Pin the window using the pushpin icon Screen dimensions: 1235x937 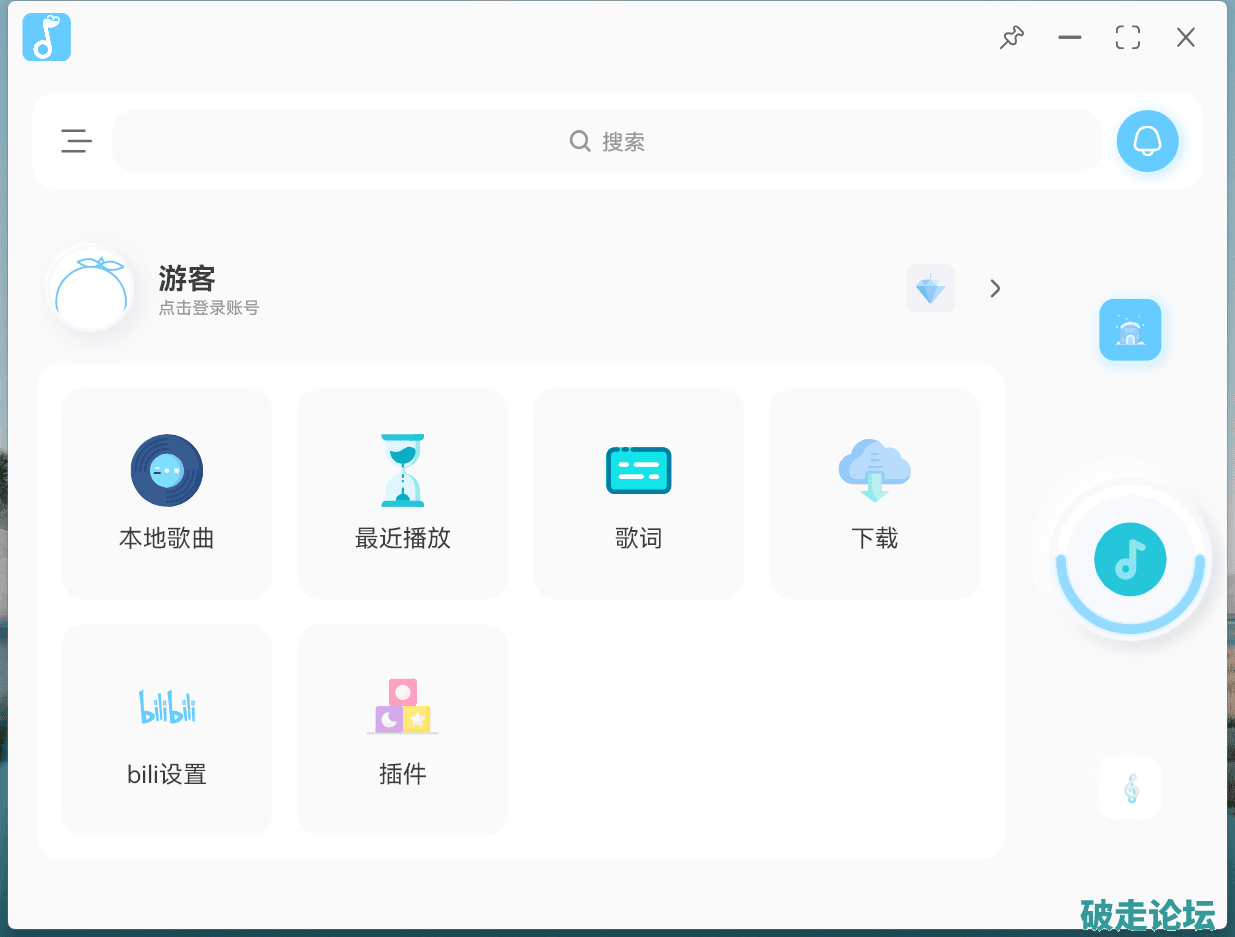click(1012, 38)
